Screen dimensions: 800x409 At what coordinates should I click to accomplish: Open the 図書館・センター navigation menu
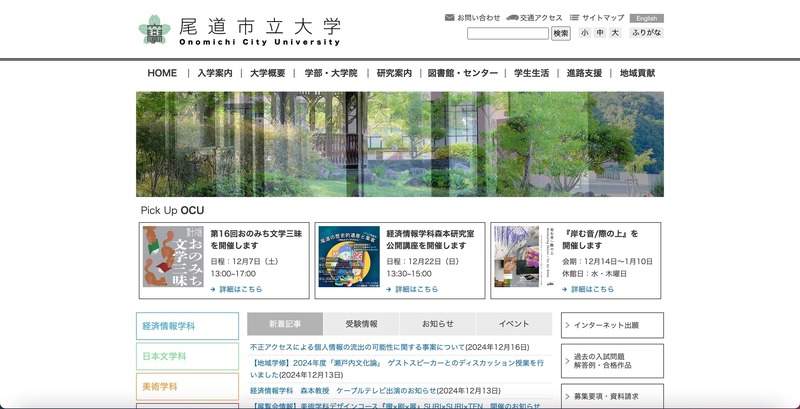(x=462, y=74)
